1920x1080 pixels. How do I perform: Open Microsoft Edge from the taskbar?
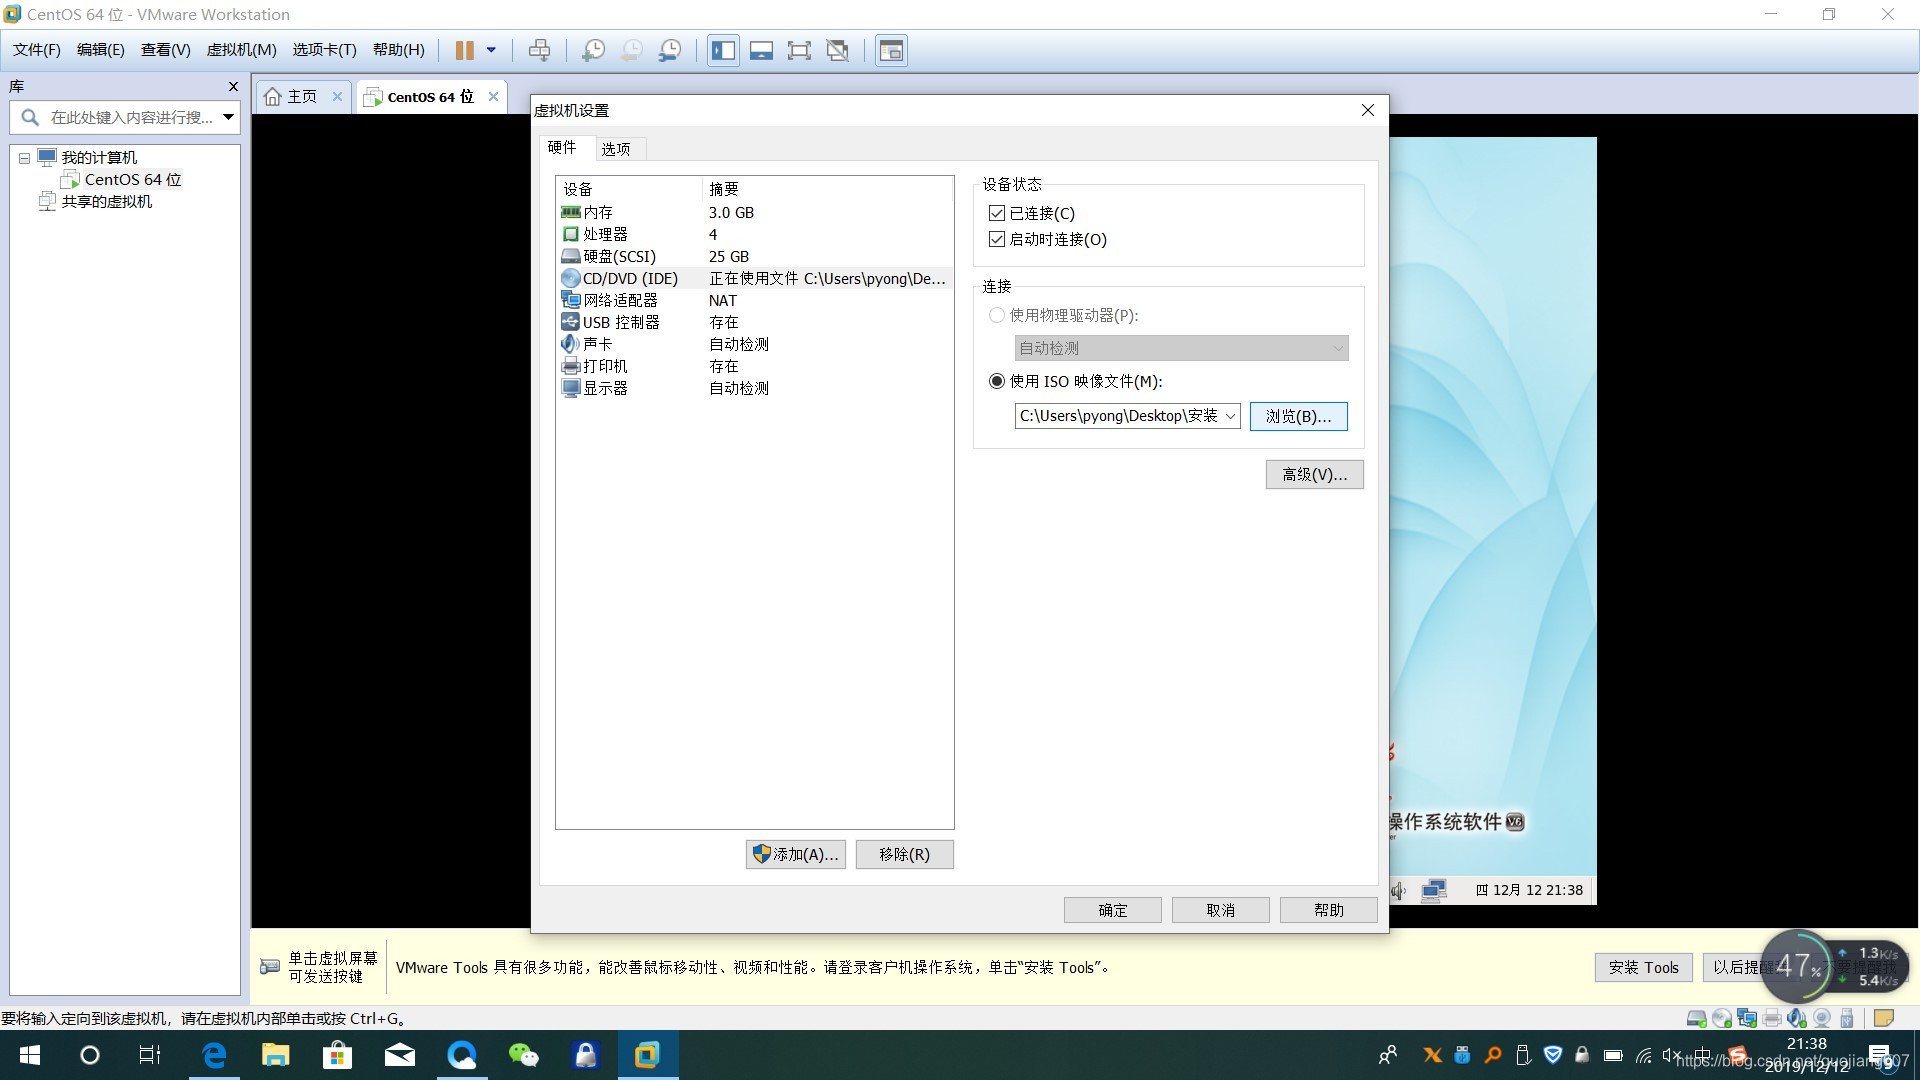[214, 1055]
